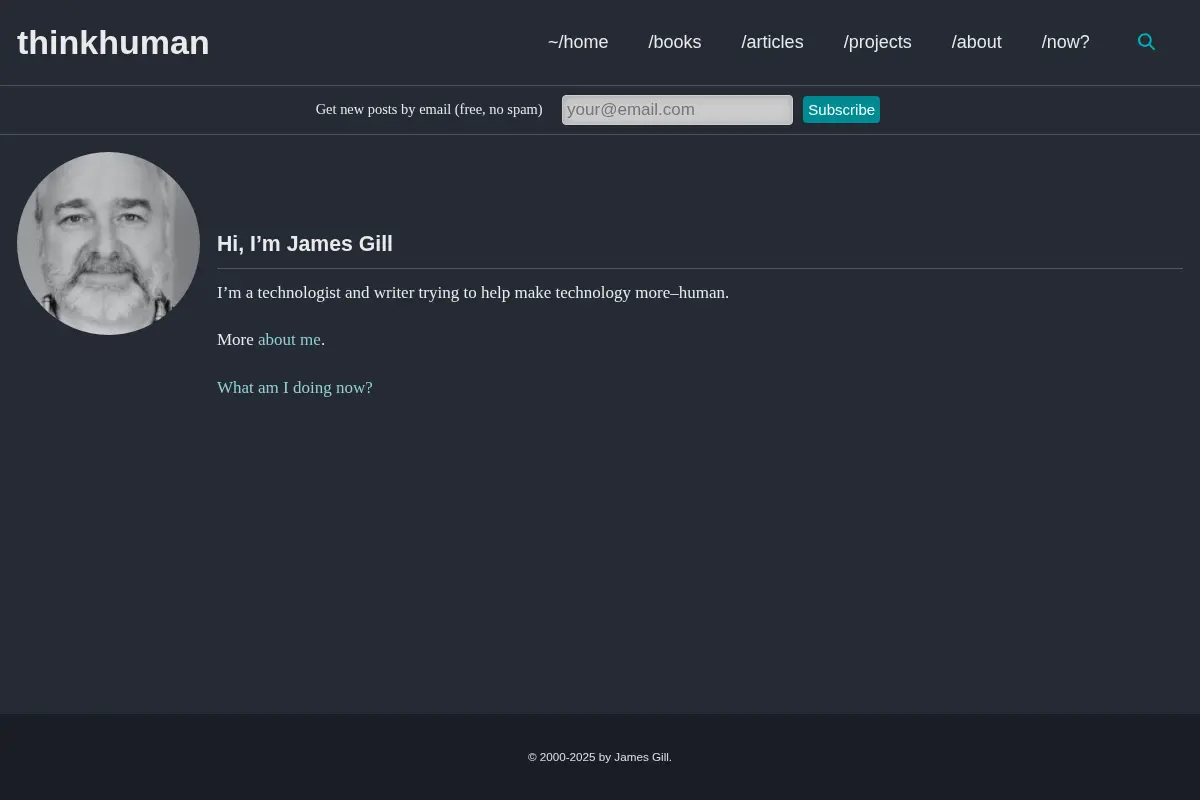This screenshot has width=1200, height=800.
Task: Click the "Get new posts by email" label
Action: pos(429,109)
